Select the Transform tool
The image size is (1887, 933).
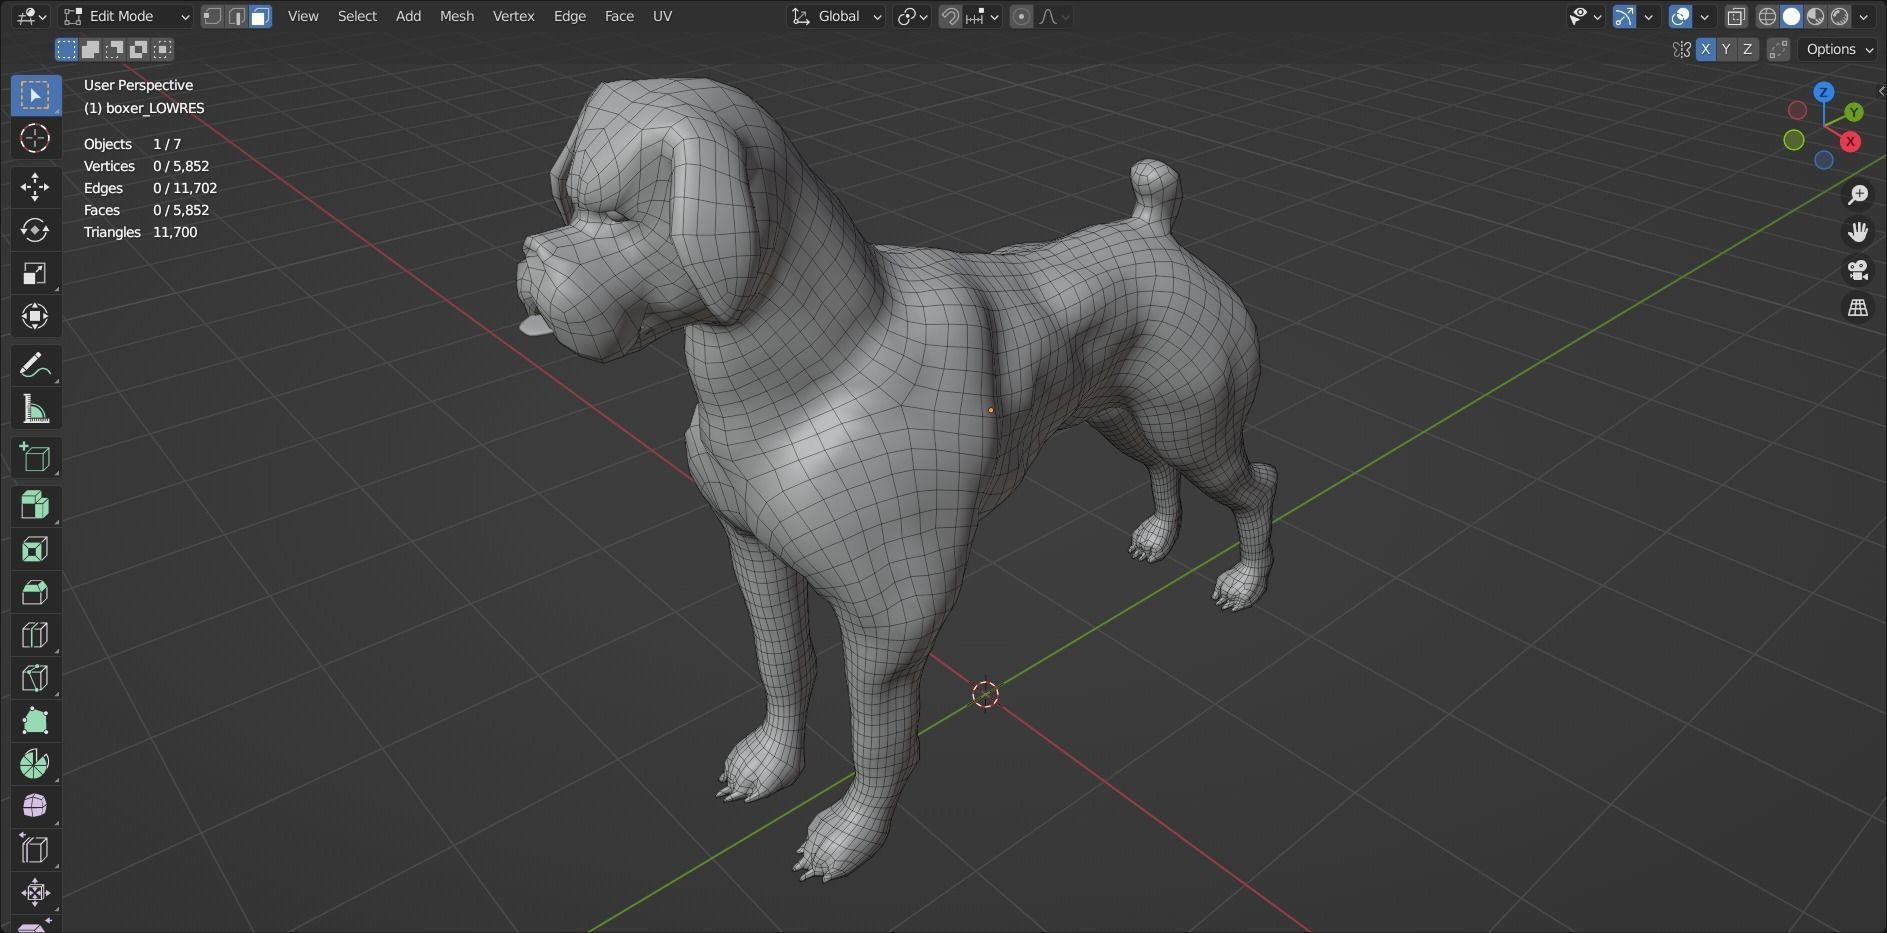(x=35, y=316)
